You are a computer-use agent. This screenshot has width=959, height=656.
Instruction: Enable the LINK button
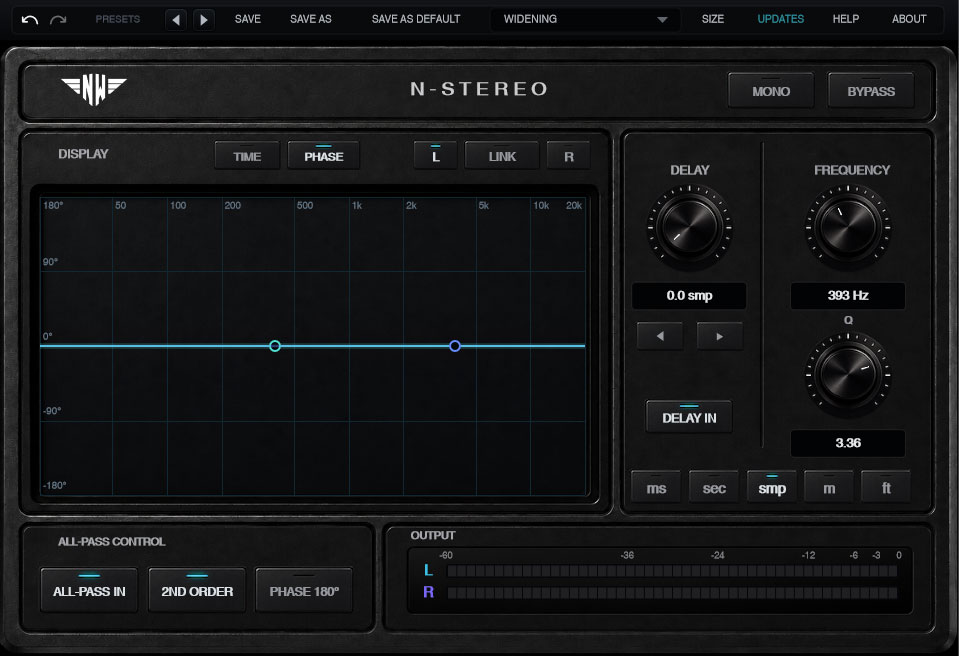tap(502, 156)
